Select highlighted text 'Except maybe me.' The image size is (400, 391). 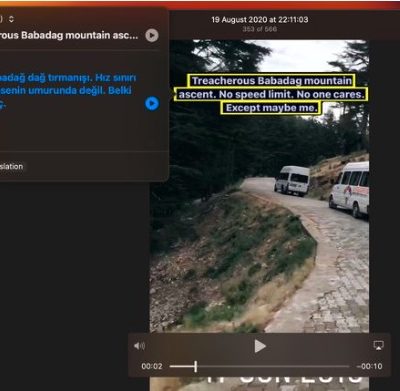pyautogui.click(x=271, y=108)
